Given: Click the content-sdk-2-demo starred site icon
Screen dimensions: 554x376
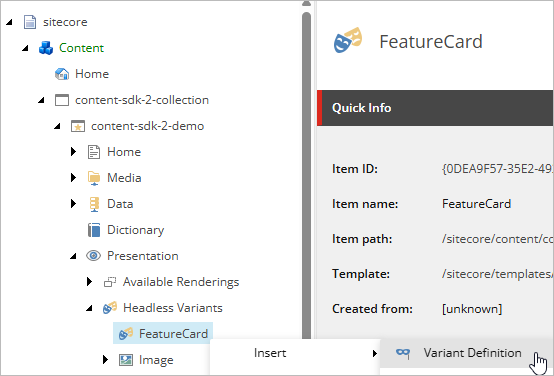Looking at the screenshot, I should [x=78, y=126].
